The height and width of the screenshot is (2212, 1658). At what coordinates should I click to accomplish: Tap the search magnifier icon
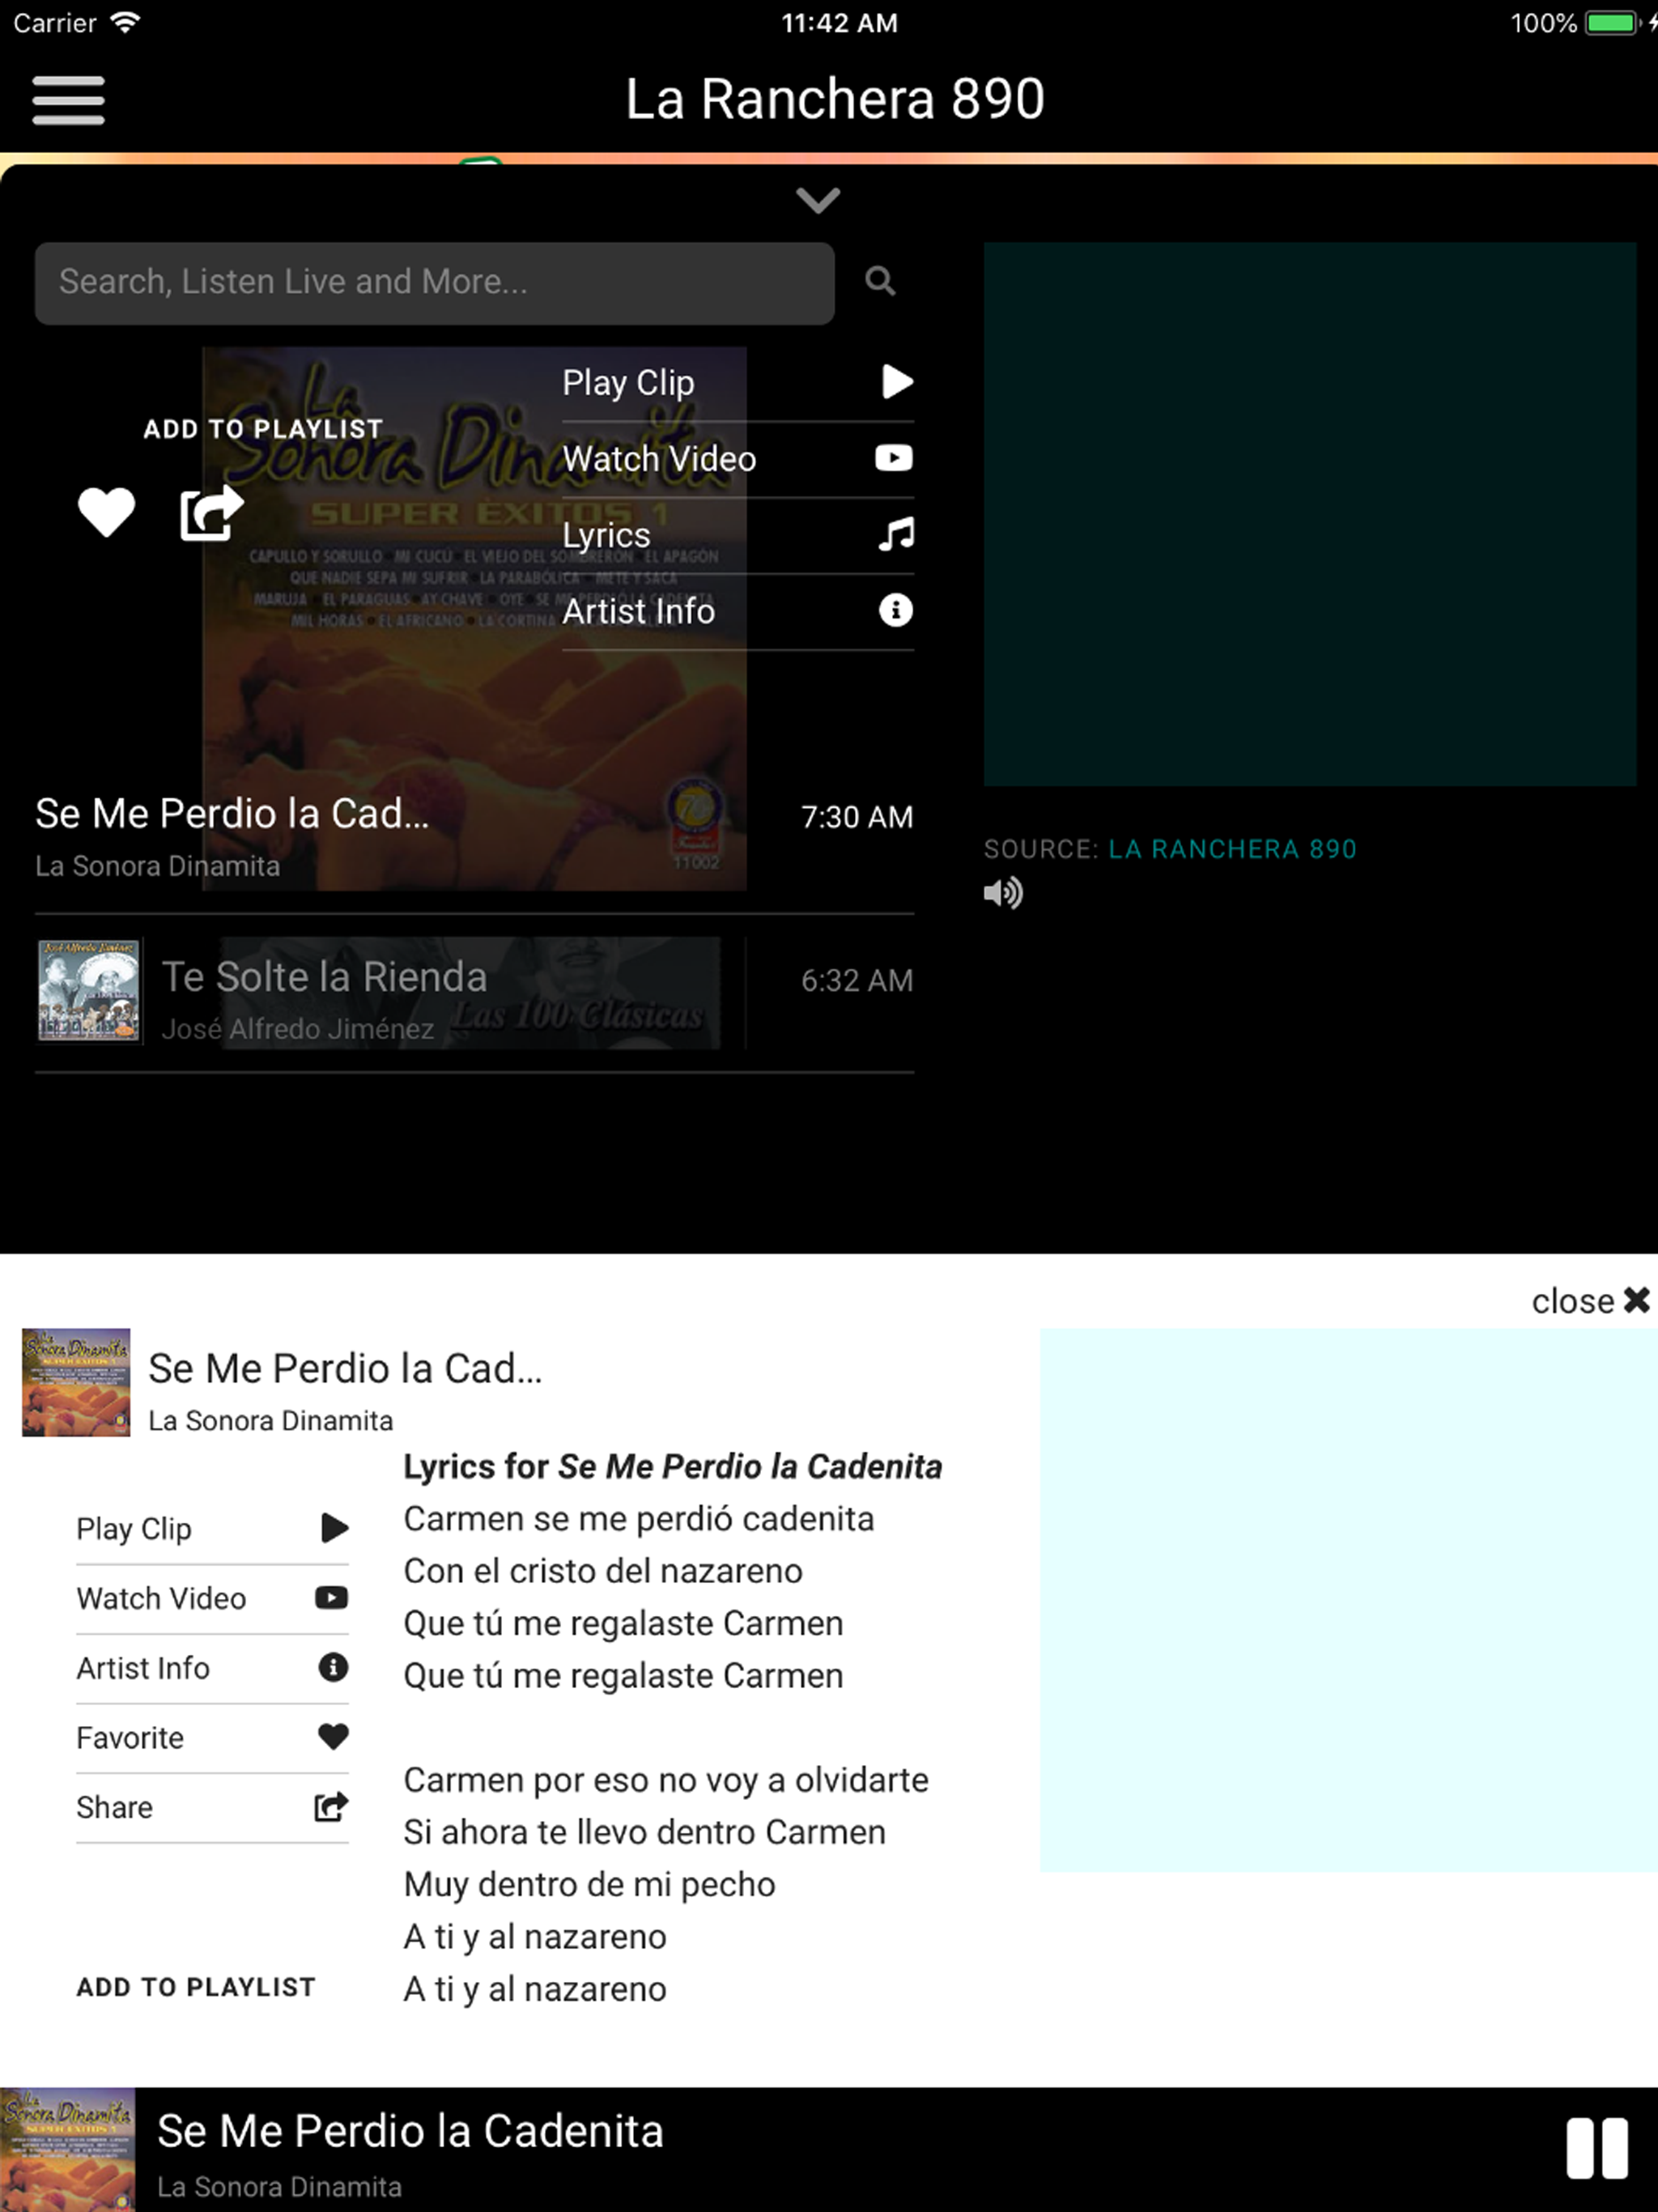pyautogui.click(x=880, y=282)
